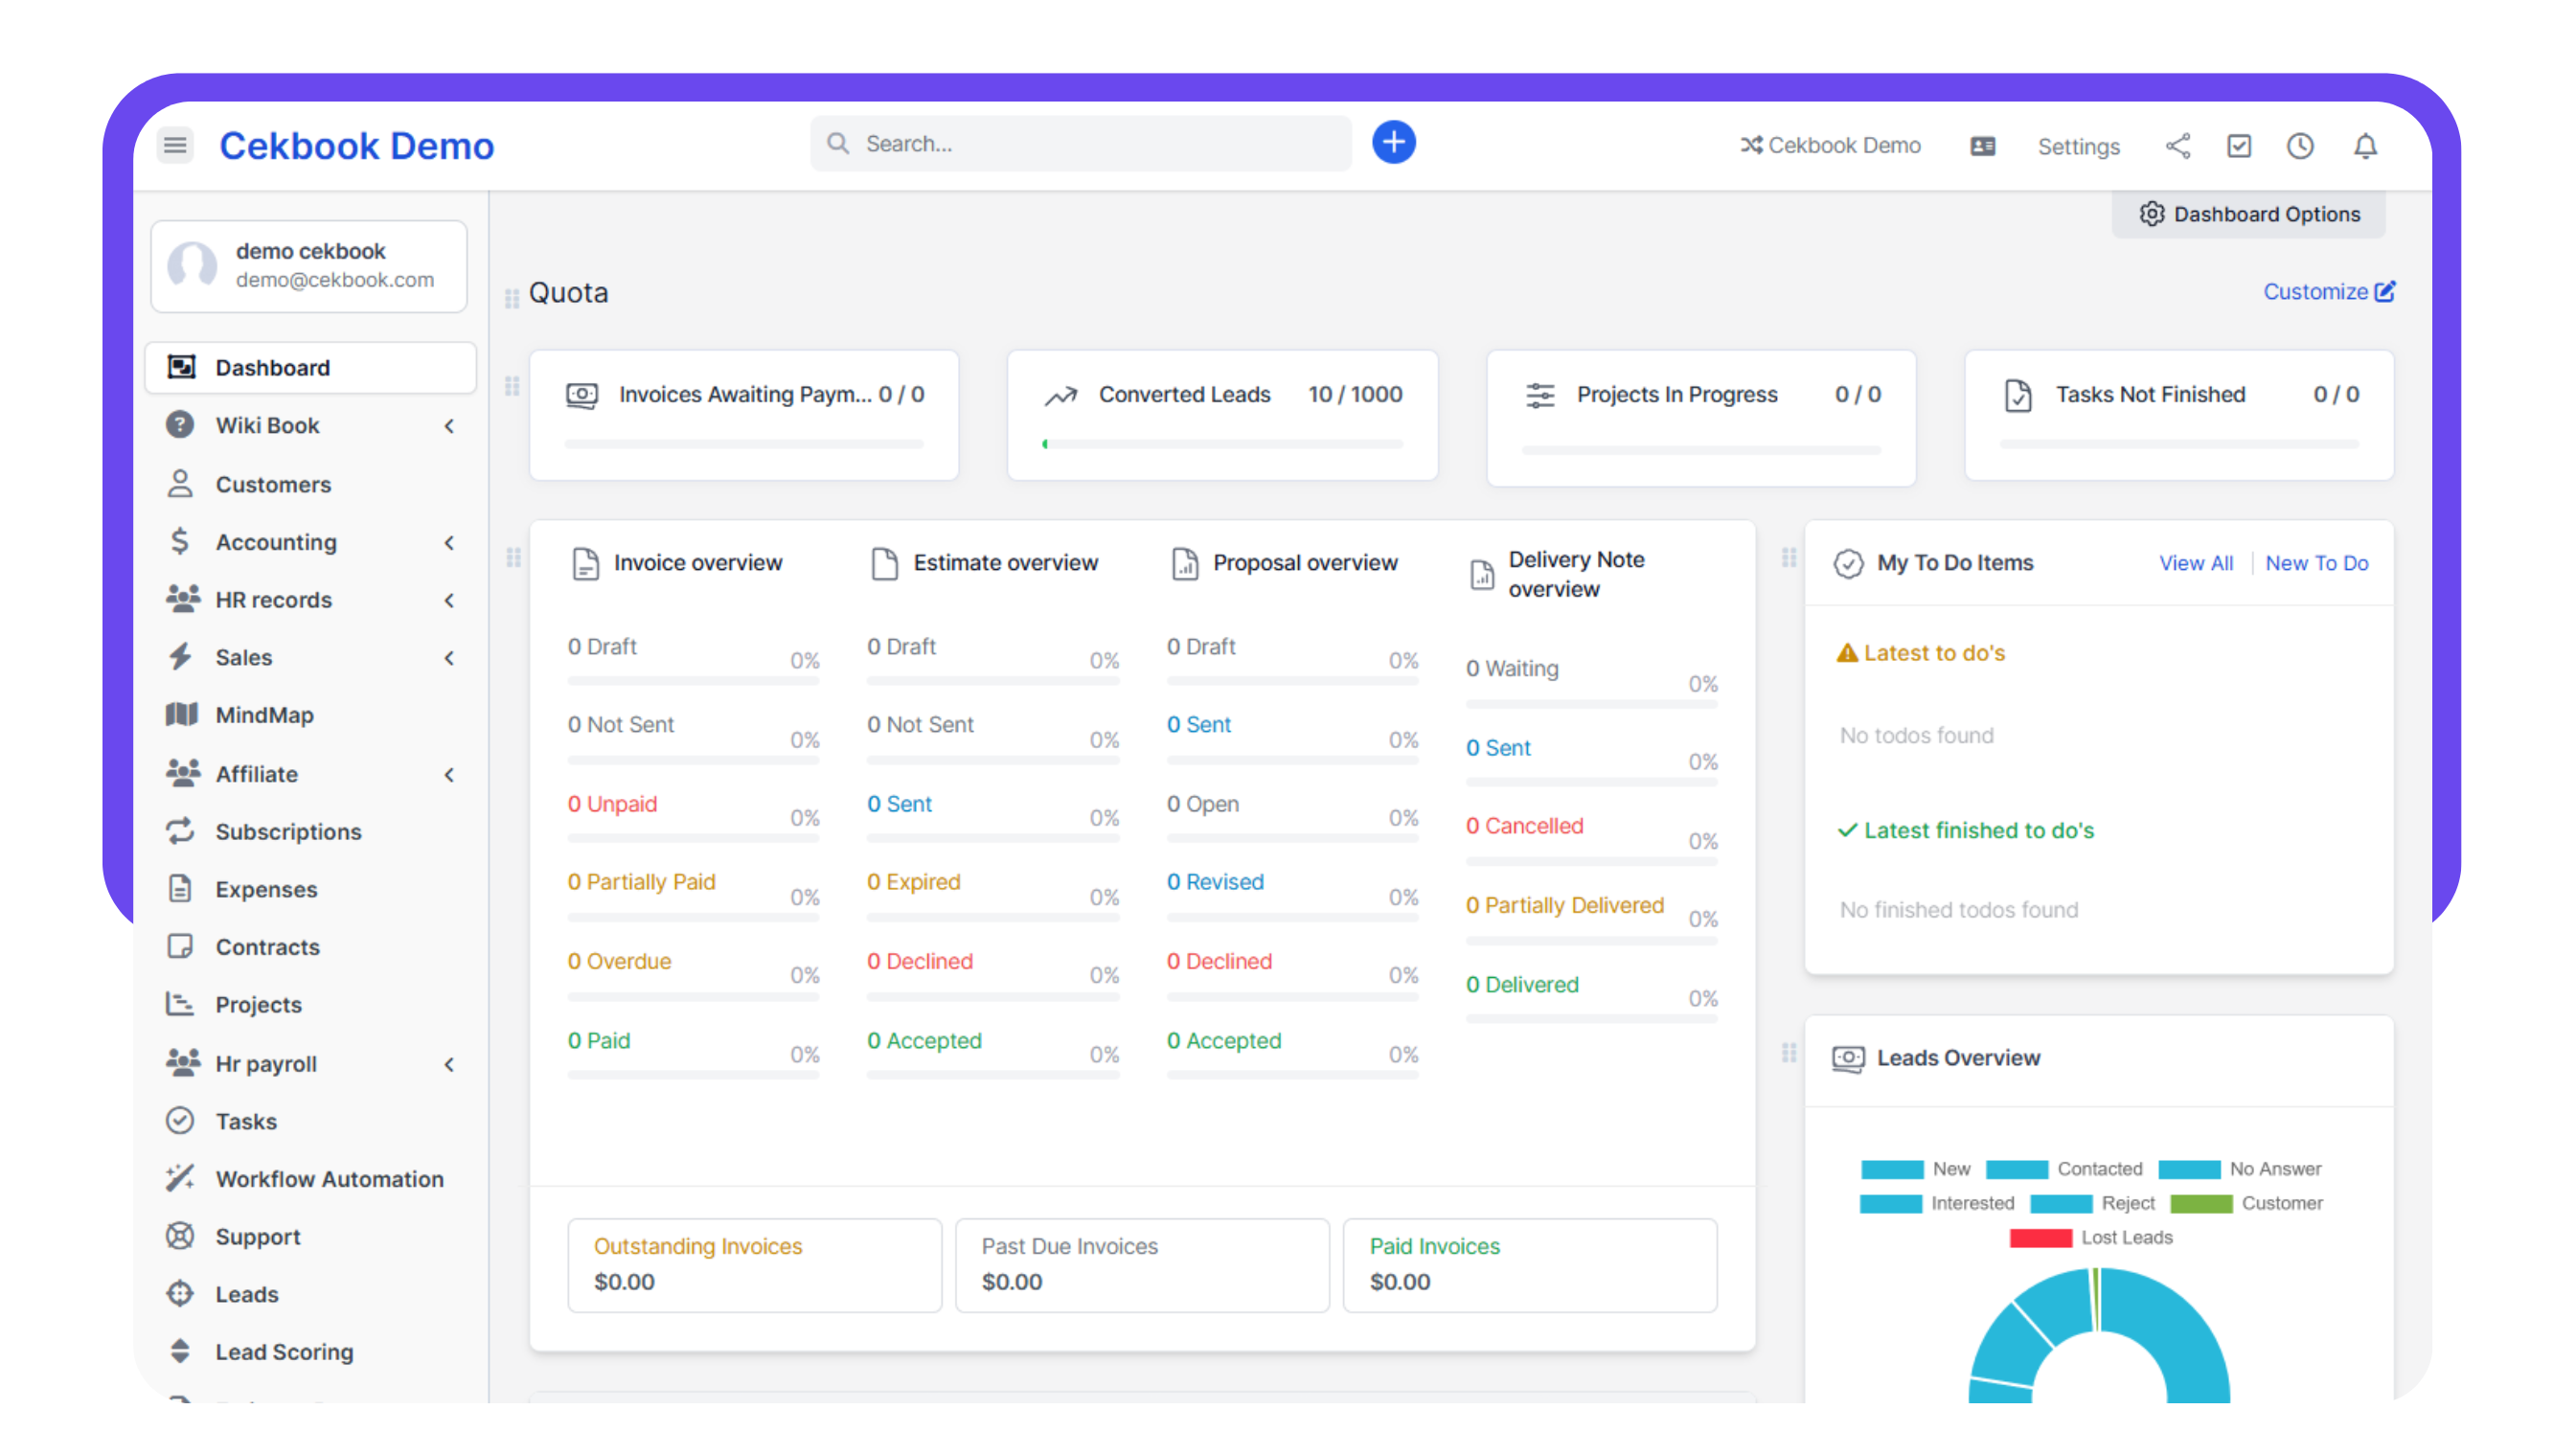Viewport: 2576px width, 1432px height.
Task: Click the notifications bell icon
Action: pos(2365,146)
